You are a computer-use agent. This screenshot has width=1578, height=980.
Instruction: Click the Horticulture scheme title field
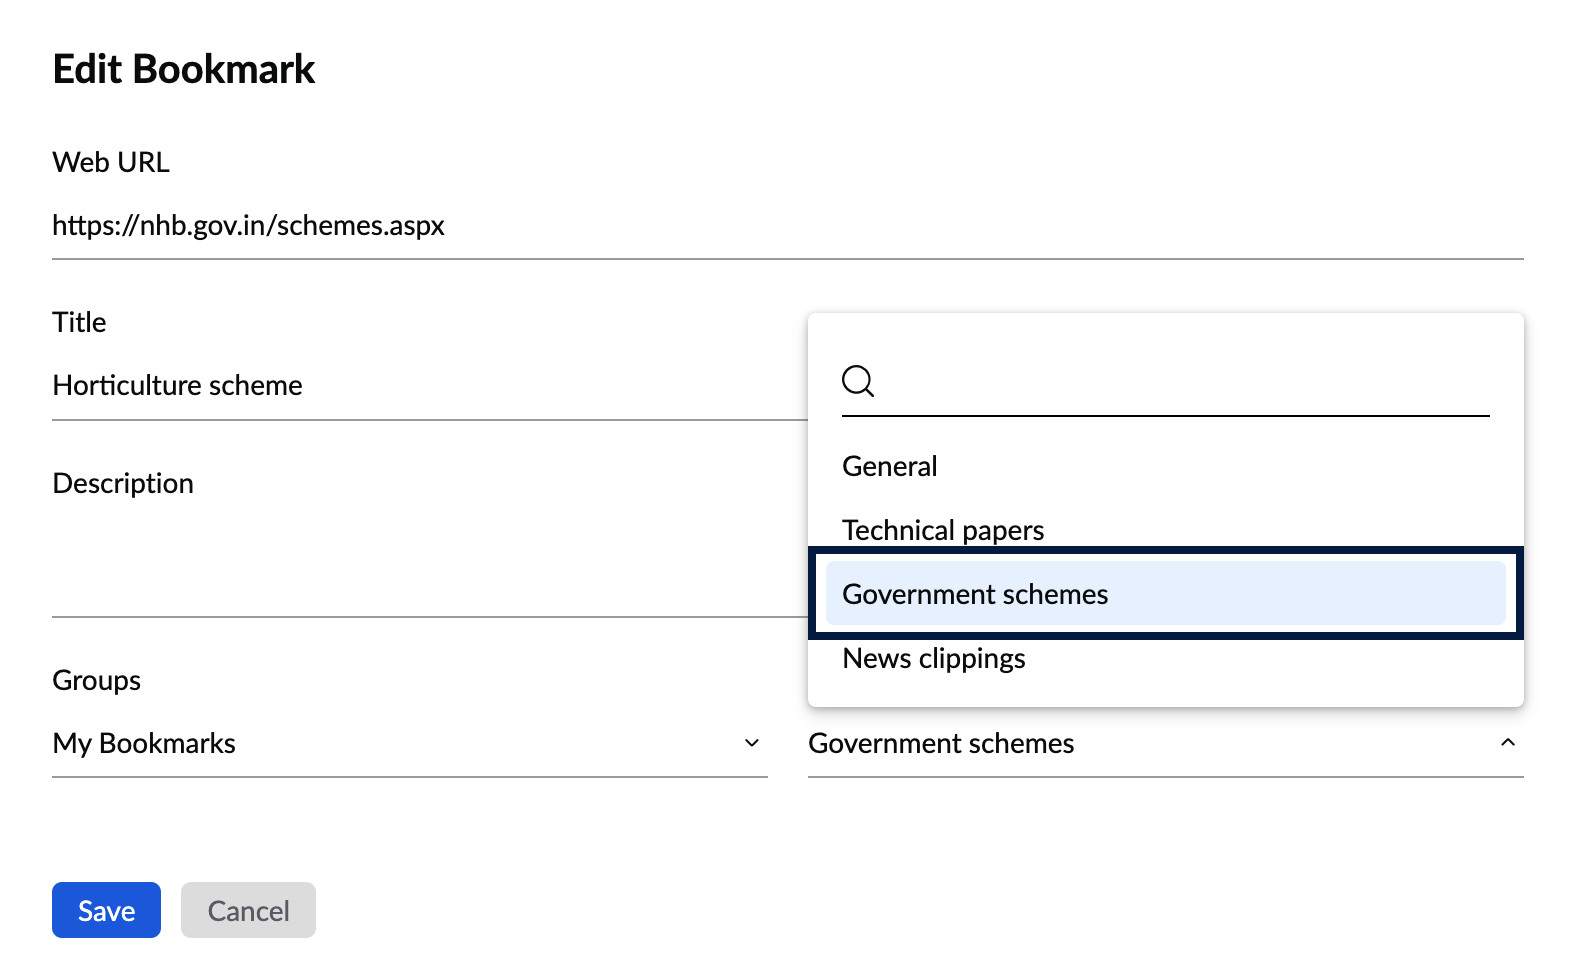pyautogui.click(x=430, y=386)
